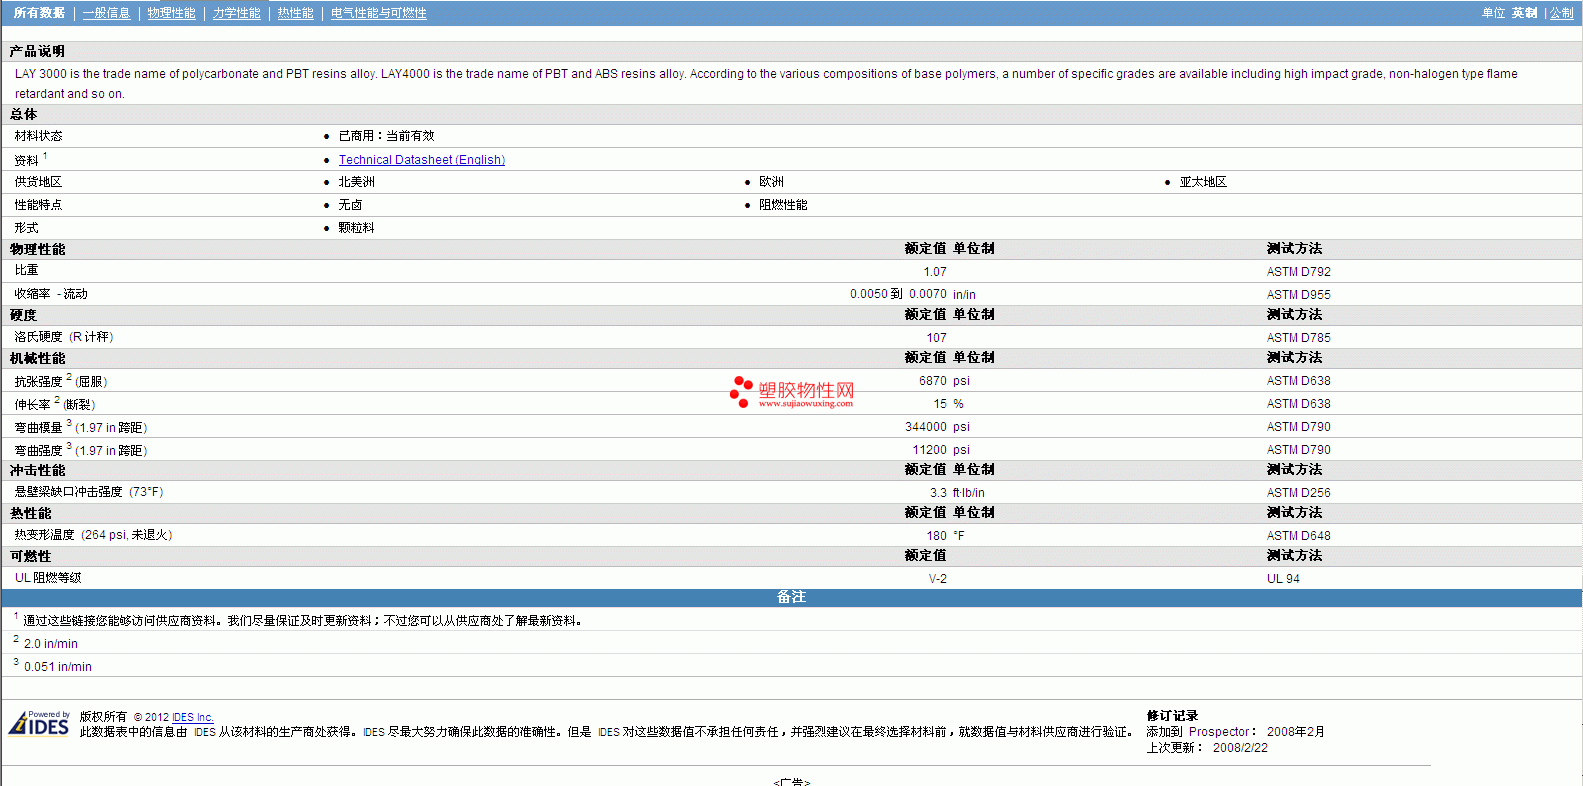Click 收缩率 value 0.0050 到 0.0070
Viewport: 1583px width, 786px height.
[x=898, y=294]
